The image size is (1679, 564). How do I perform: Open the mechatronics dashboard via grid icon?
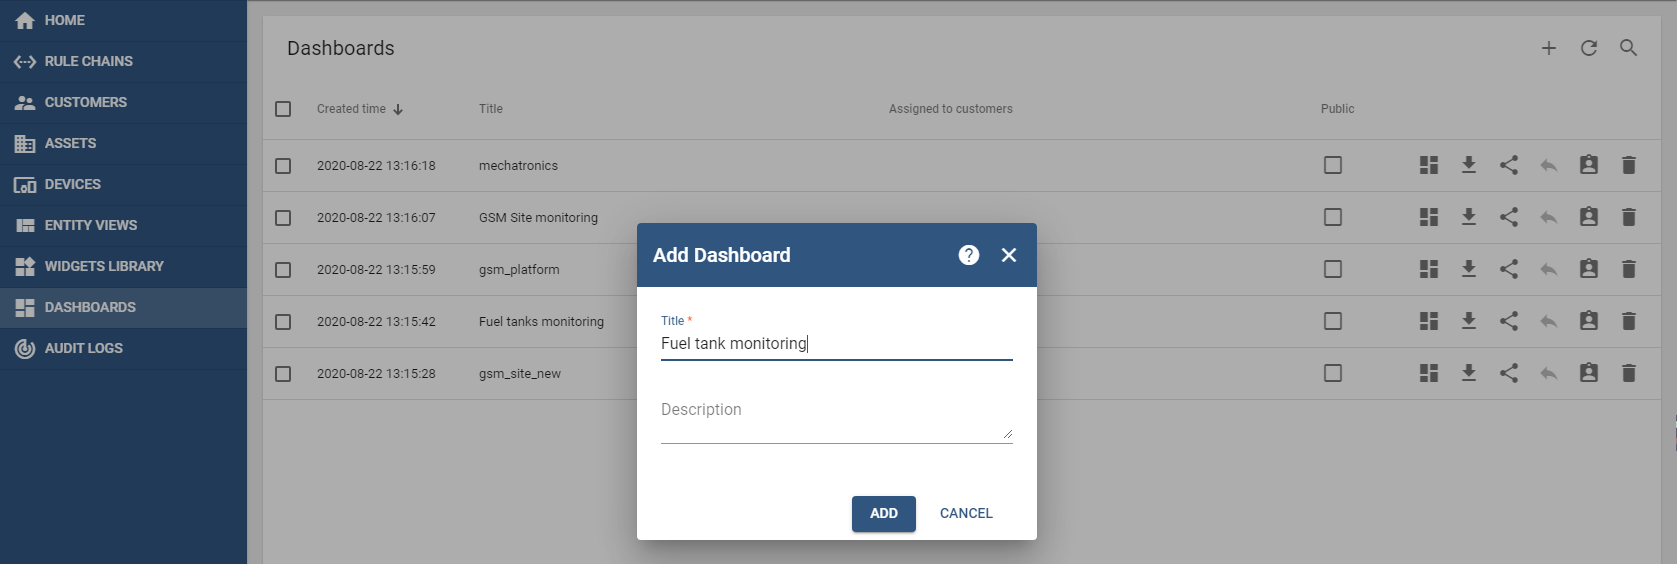[1428, 165]
